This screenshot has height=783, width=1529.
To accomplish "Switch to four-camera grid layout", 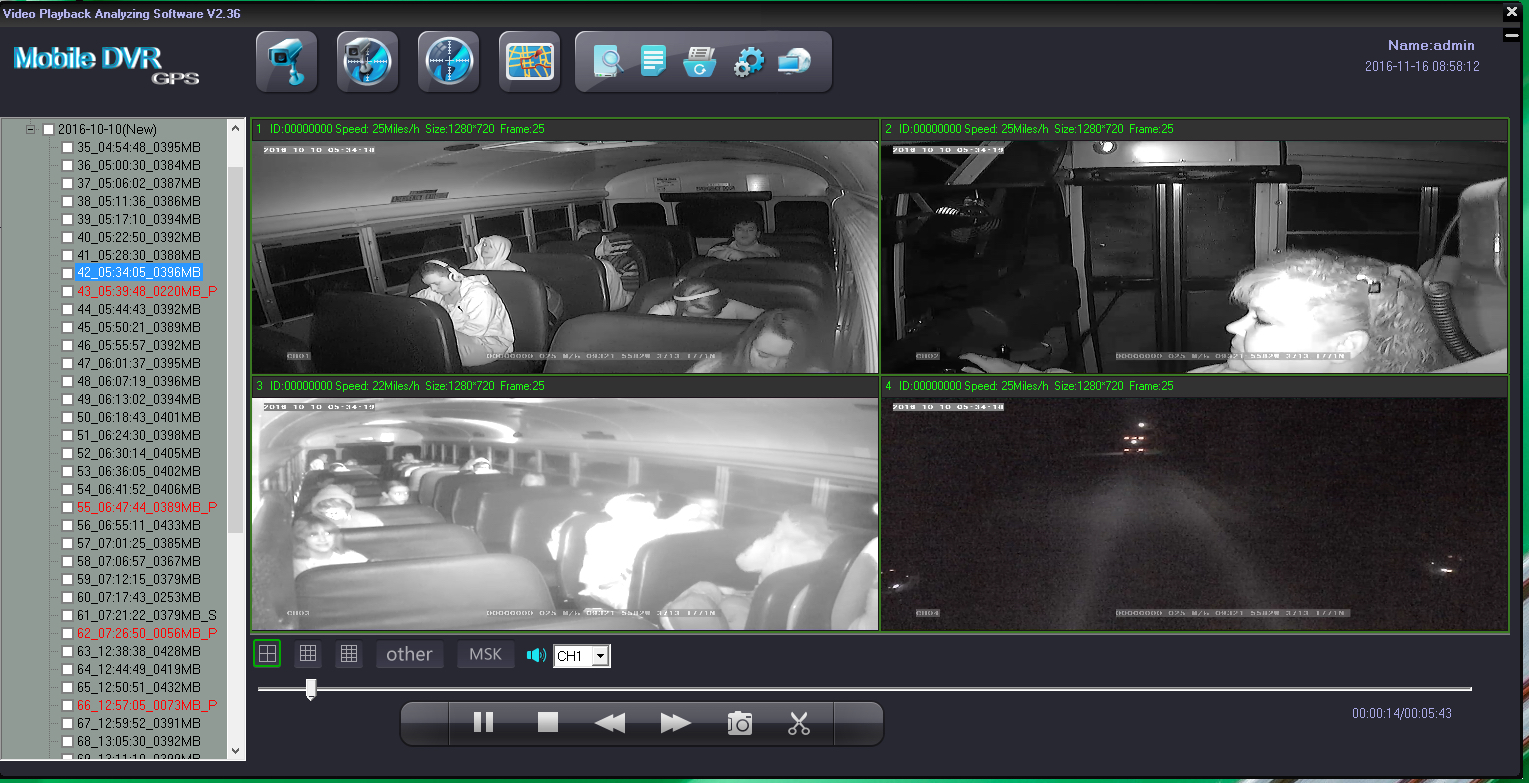I will point(267,654).
